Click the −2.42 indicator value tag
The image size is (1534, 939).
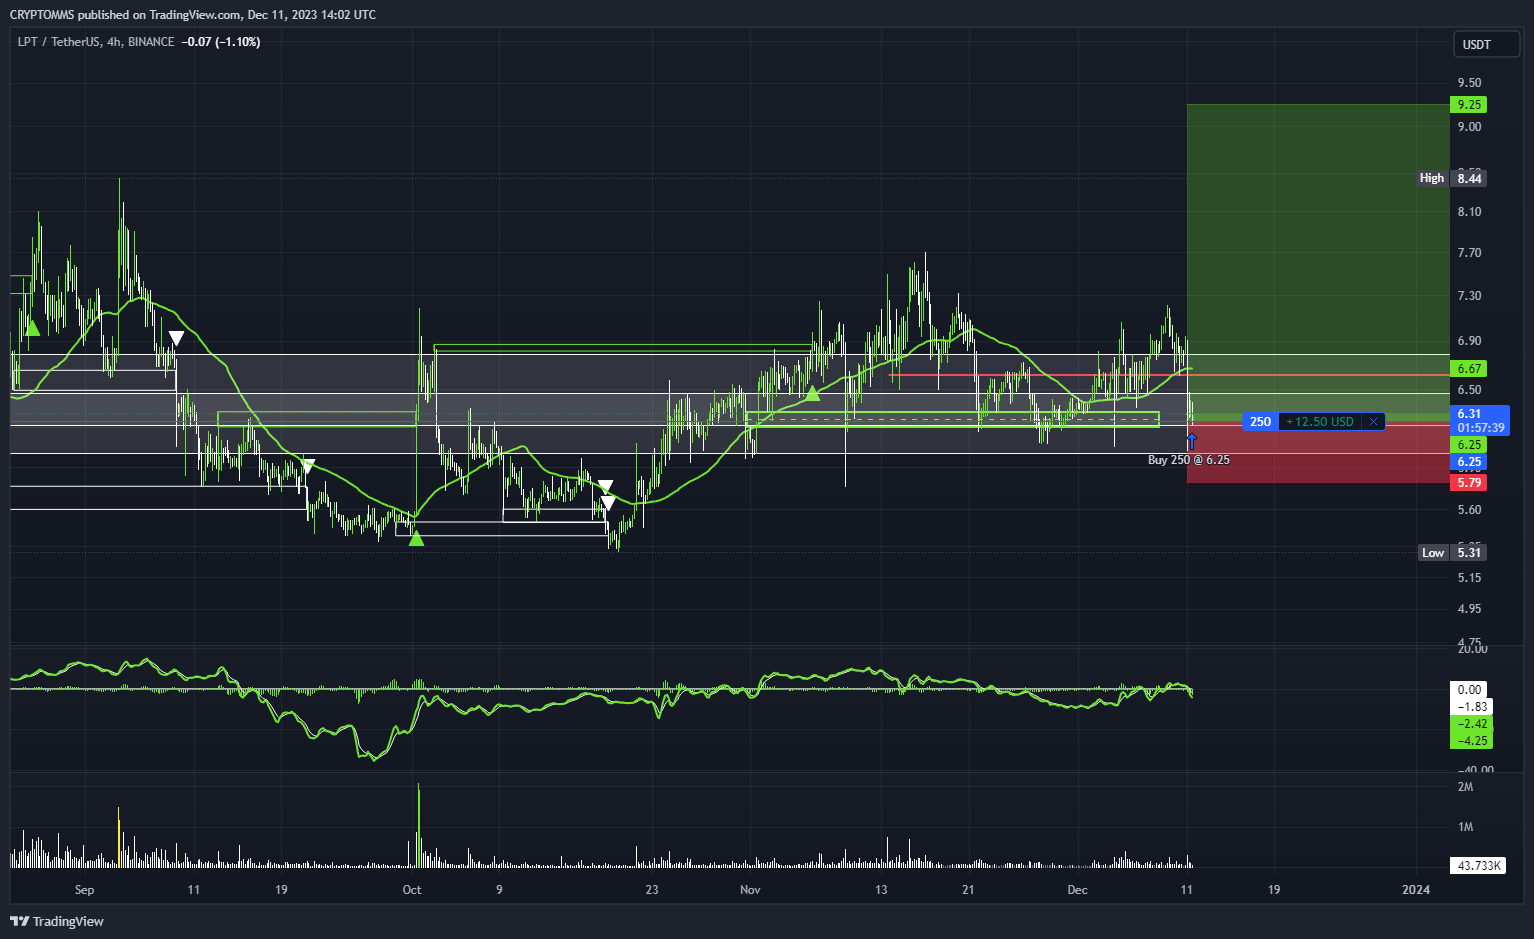(1471, 724)
